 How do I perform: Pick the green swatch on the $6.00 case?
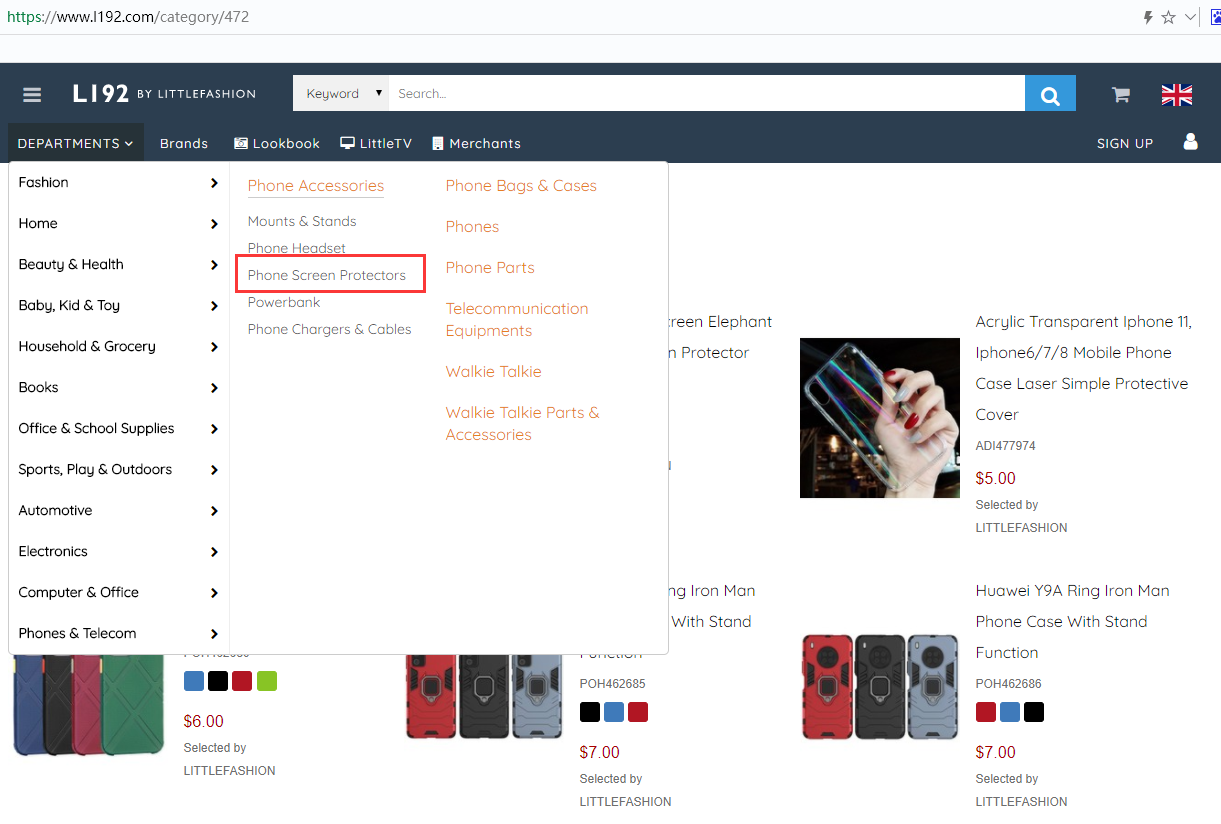tap(267, 682)
